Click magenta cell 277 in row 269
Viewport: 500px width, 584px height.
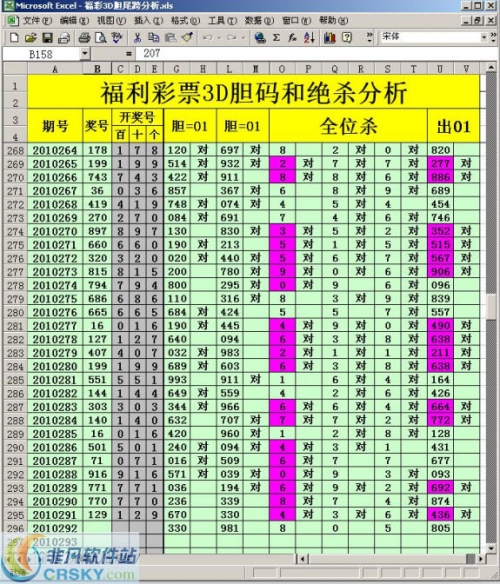click(x=440, y=164)
